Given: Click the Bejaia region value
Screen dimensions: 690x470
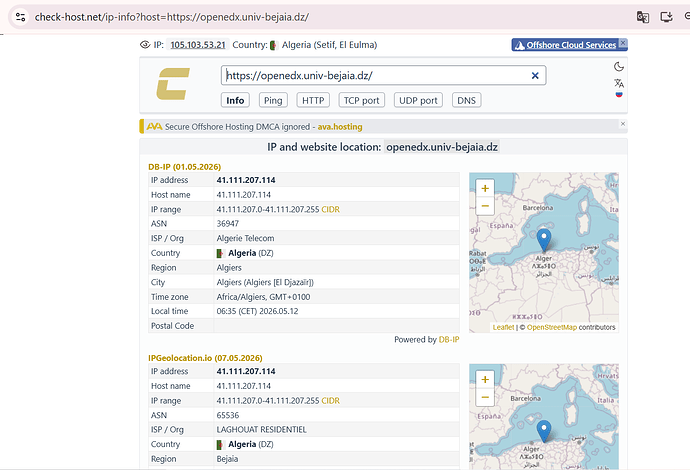Looking at the screenshot, I should coord(227,459).
